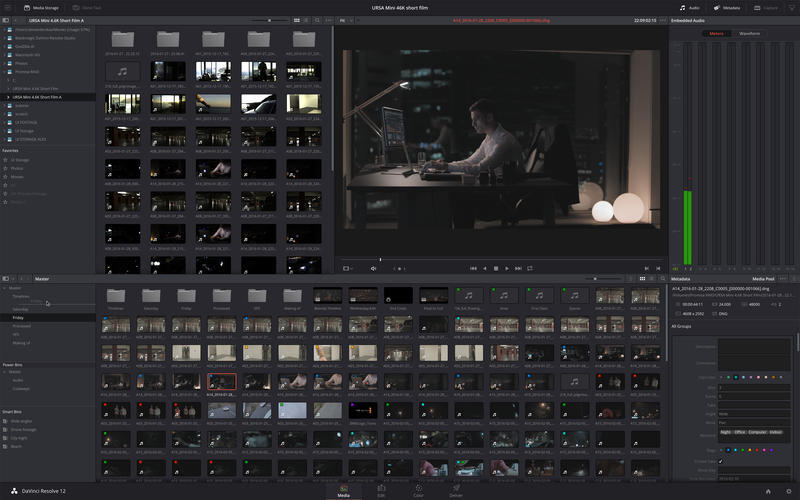The image size is (800, 500).
Task: Toggle loop playback icon in viewer
Action: [x=530, y=268]
